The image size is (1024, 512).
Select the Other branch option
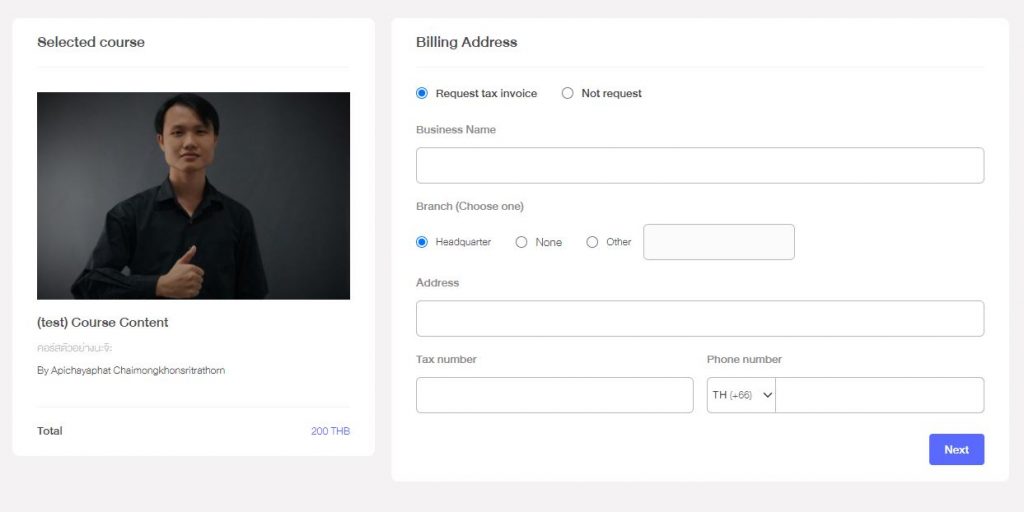(592, 242)
